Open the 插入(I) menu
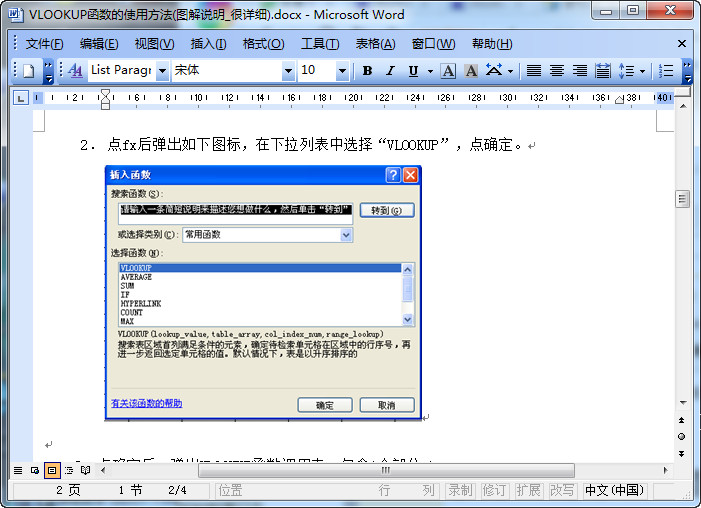The image size is (701, 508). click(x=208, y=44)
